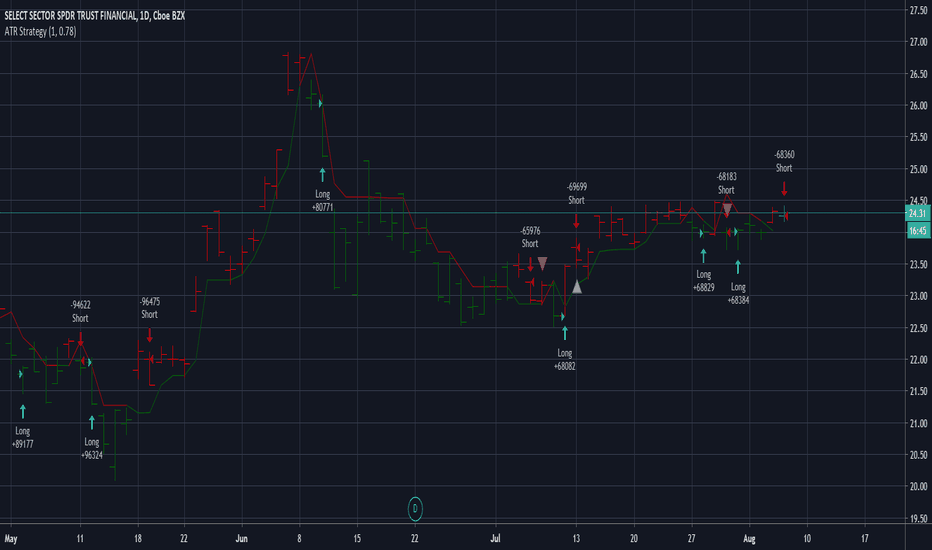Click the red down arrow below Short -94622
The height and width of the screenshot is (550, 932).
(x=80, y=340)
